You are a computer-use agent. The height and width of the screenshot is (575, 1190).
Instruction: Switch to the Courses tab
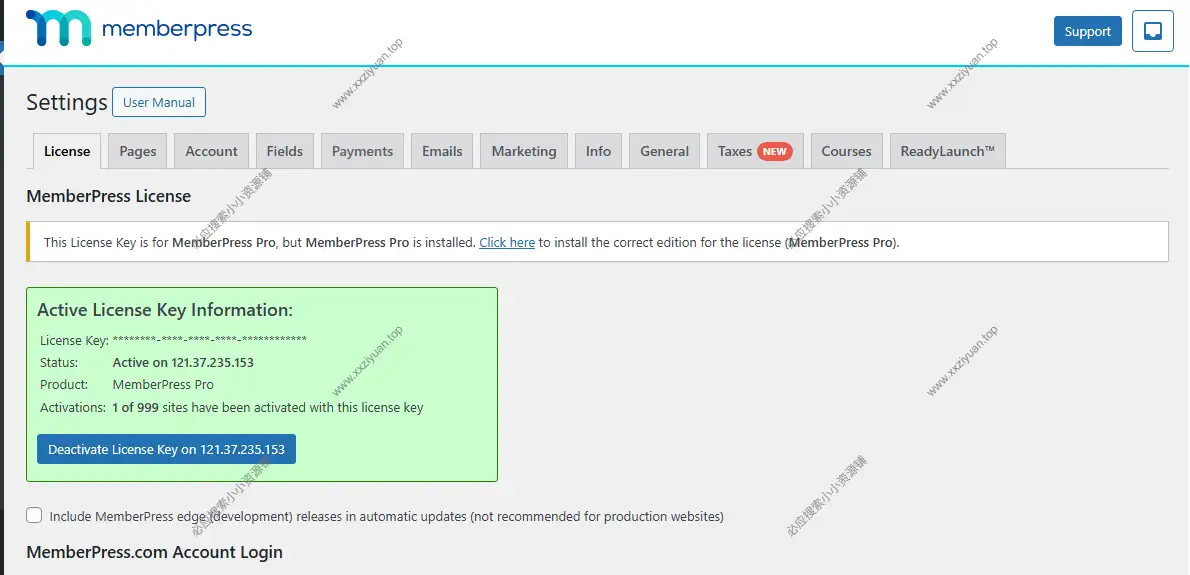(846, 151)
